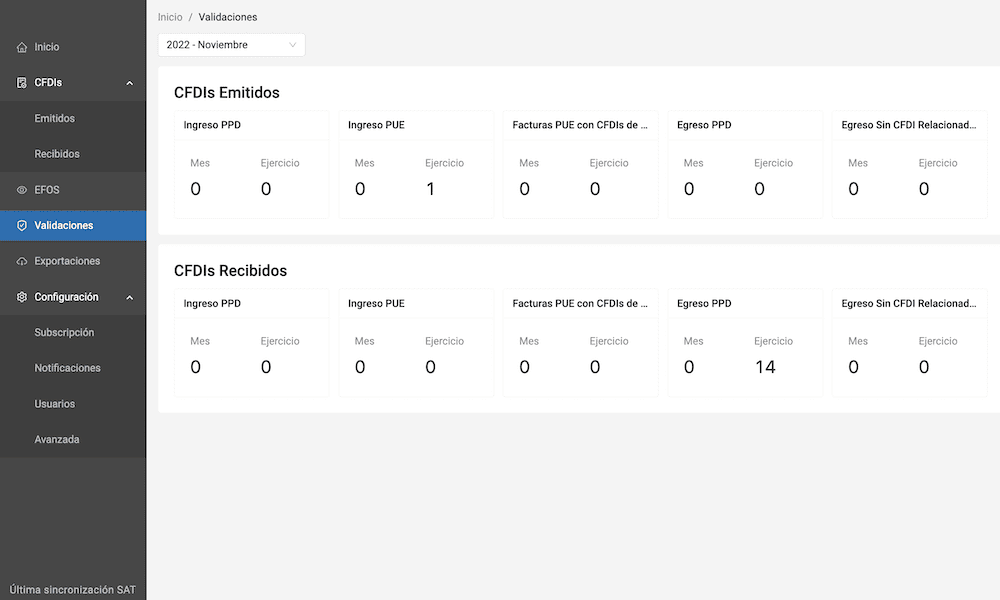Viewport: 1000px width, 600px height.
Task: Click the Inicio breadcrumb link
Action: click(x=170, y=17)
